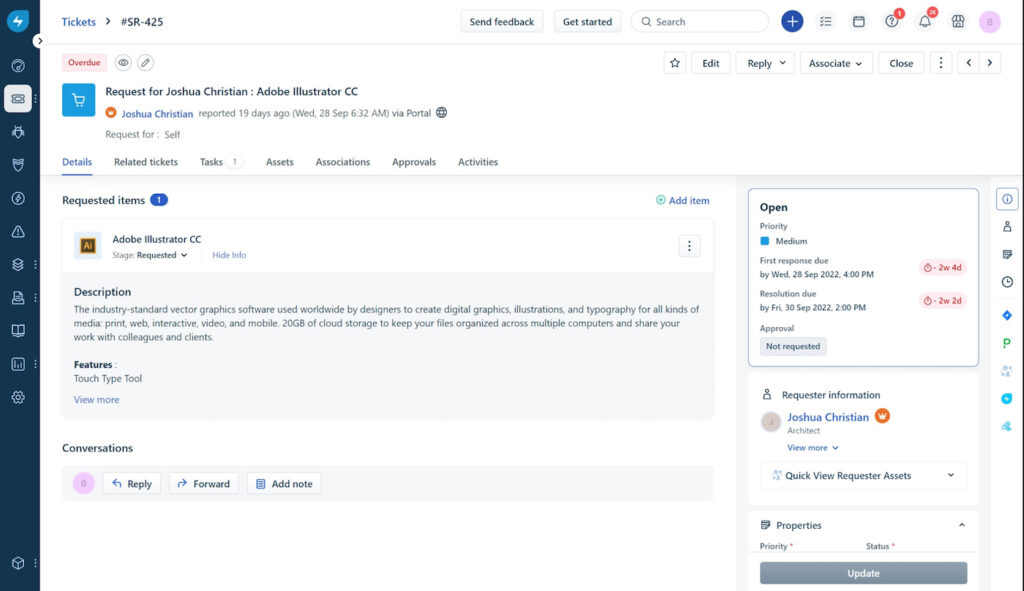Star this ticket as favorite
This screenshot has width=1024, height=591.
coord(675,63)
